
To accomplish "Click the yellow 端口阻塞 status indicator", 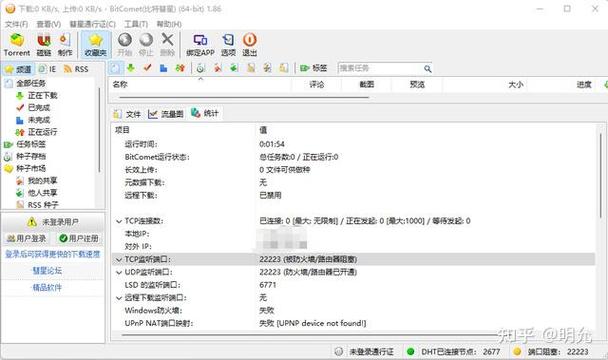I will pyautogui.click(x=517, y=351).
